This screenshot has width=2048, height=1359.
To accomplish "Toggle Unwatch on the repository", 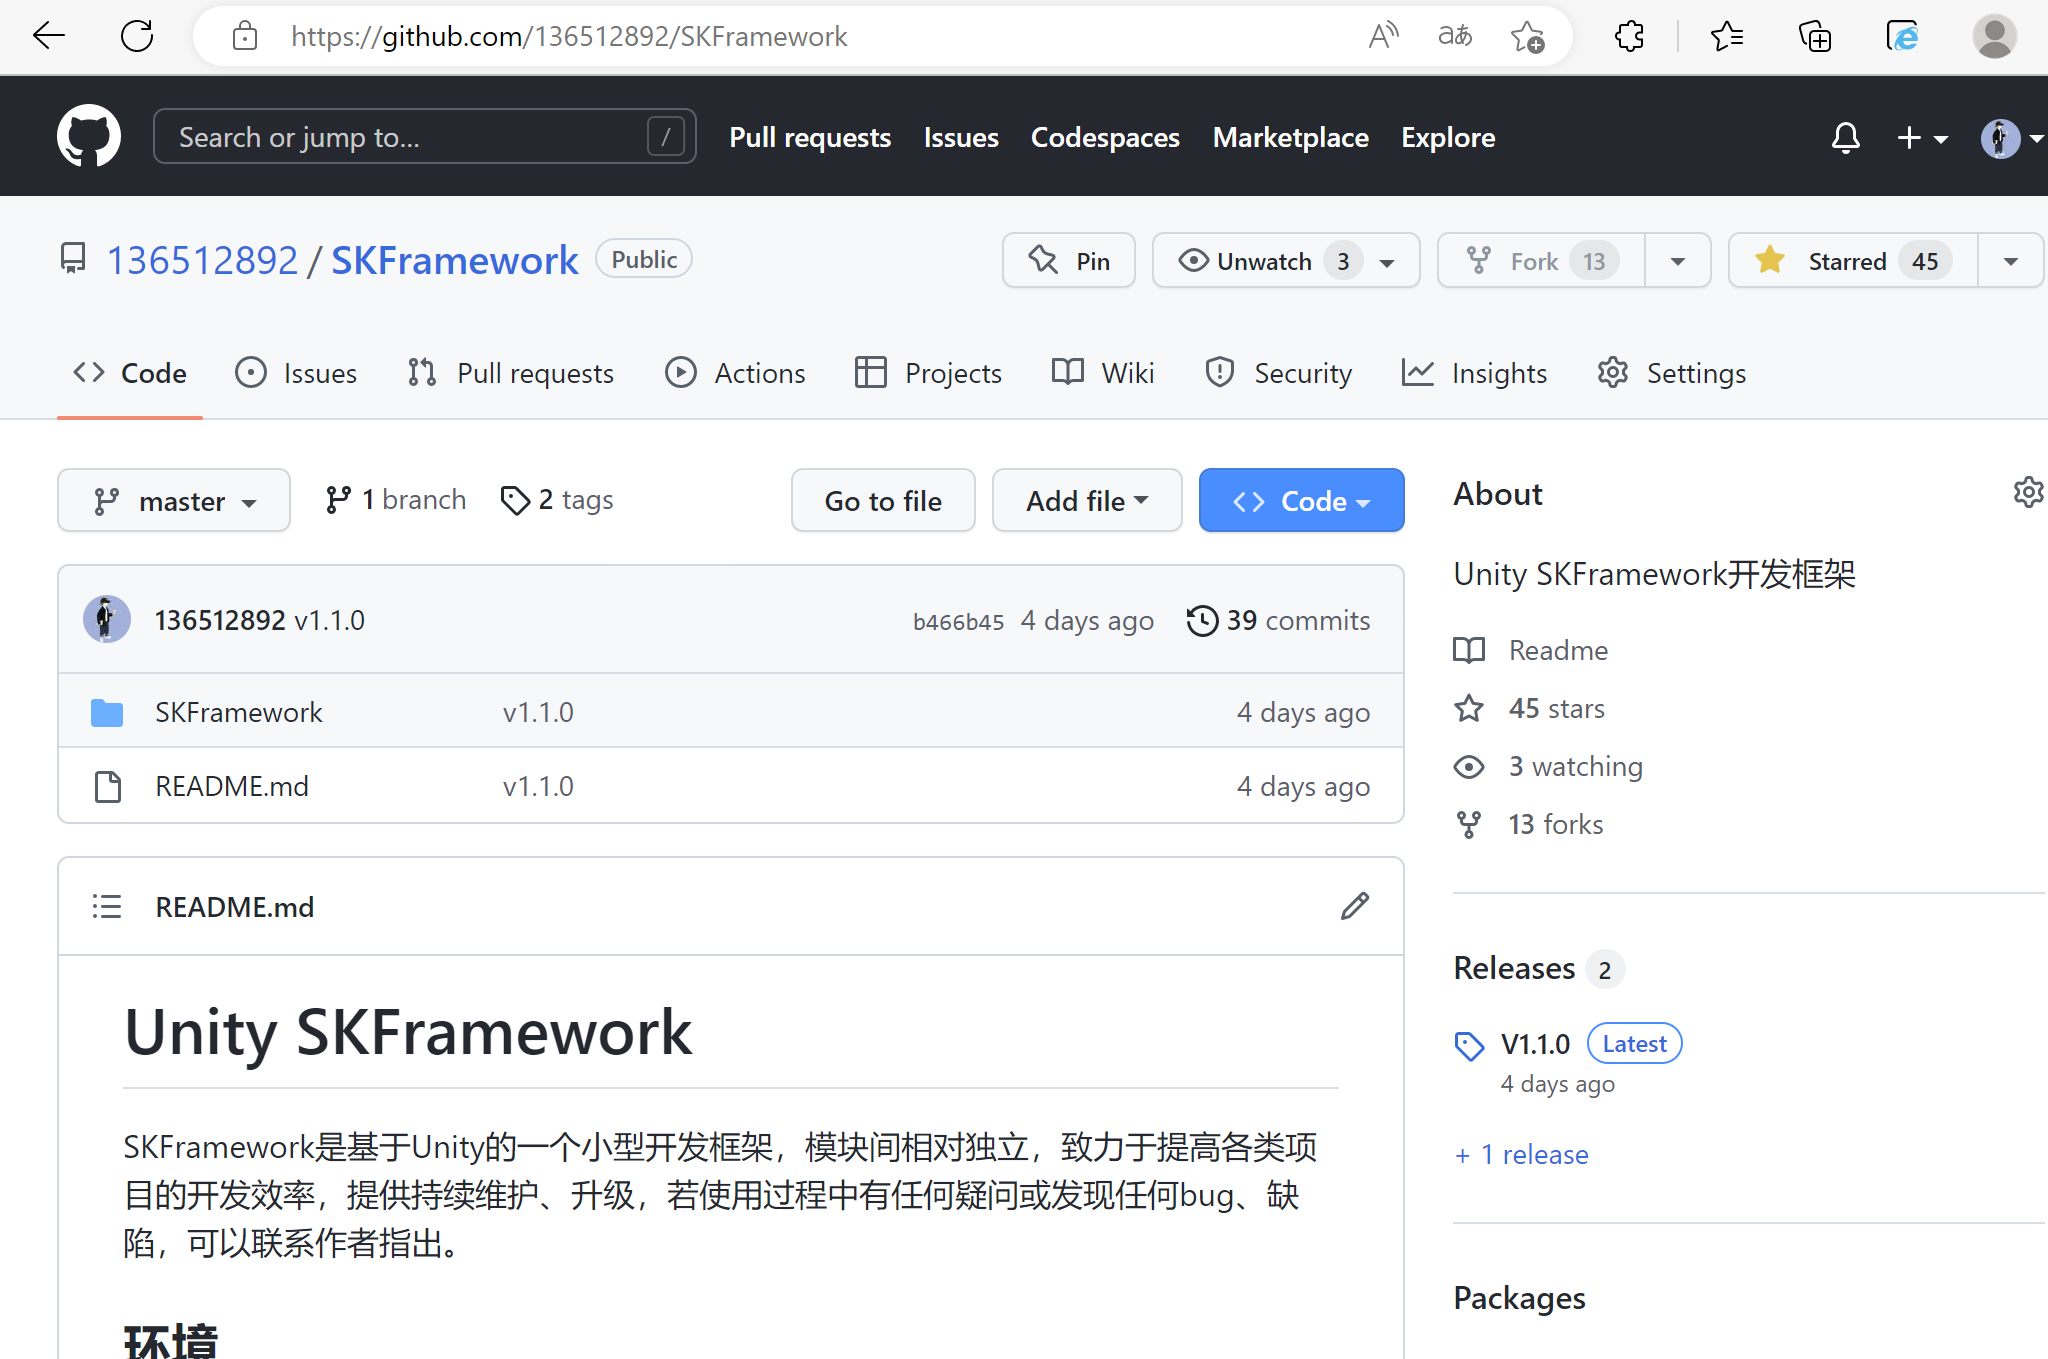I will coord(1286,261).
